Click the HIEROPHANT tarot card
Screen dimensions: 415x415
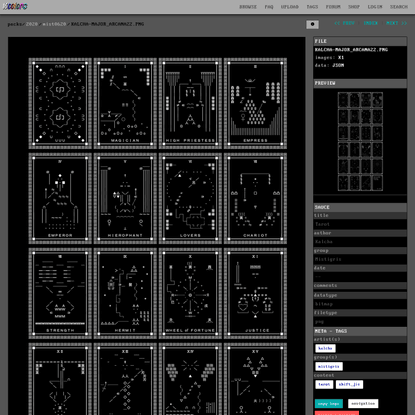pos(125,198)
